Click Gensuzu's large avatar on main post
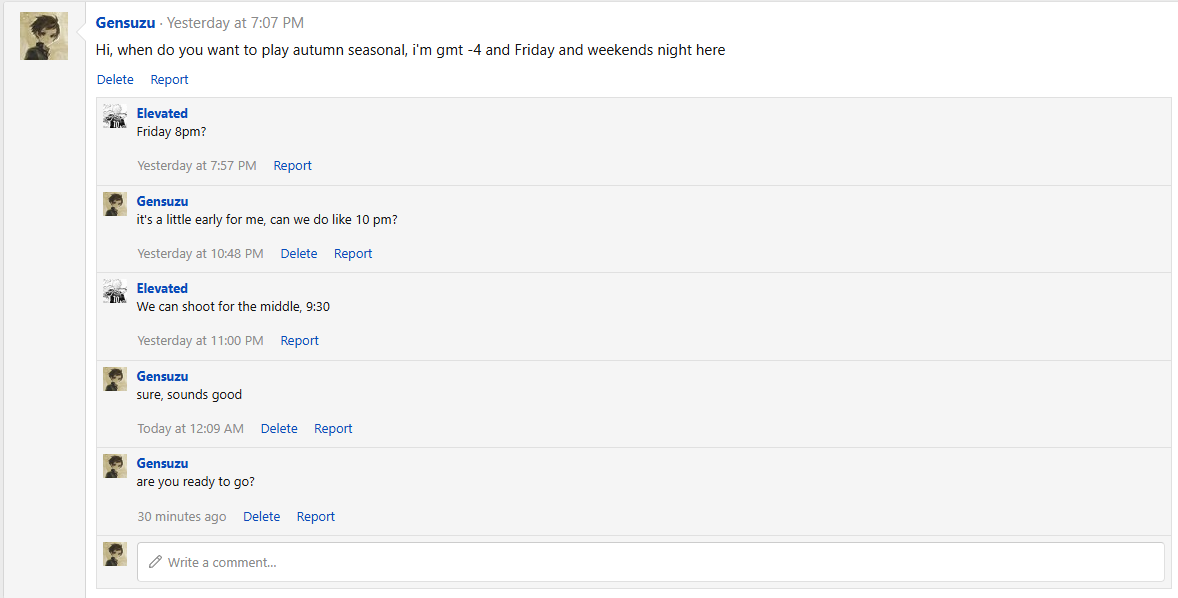 [x=44, y=36]
